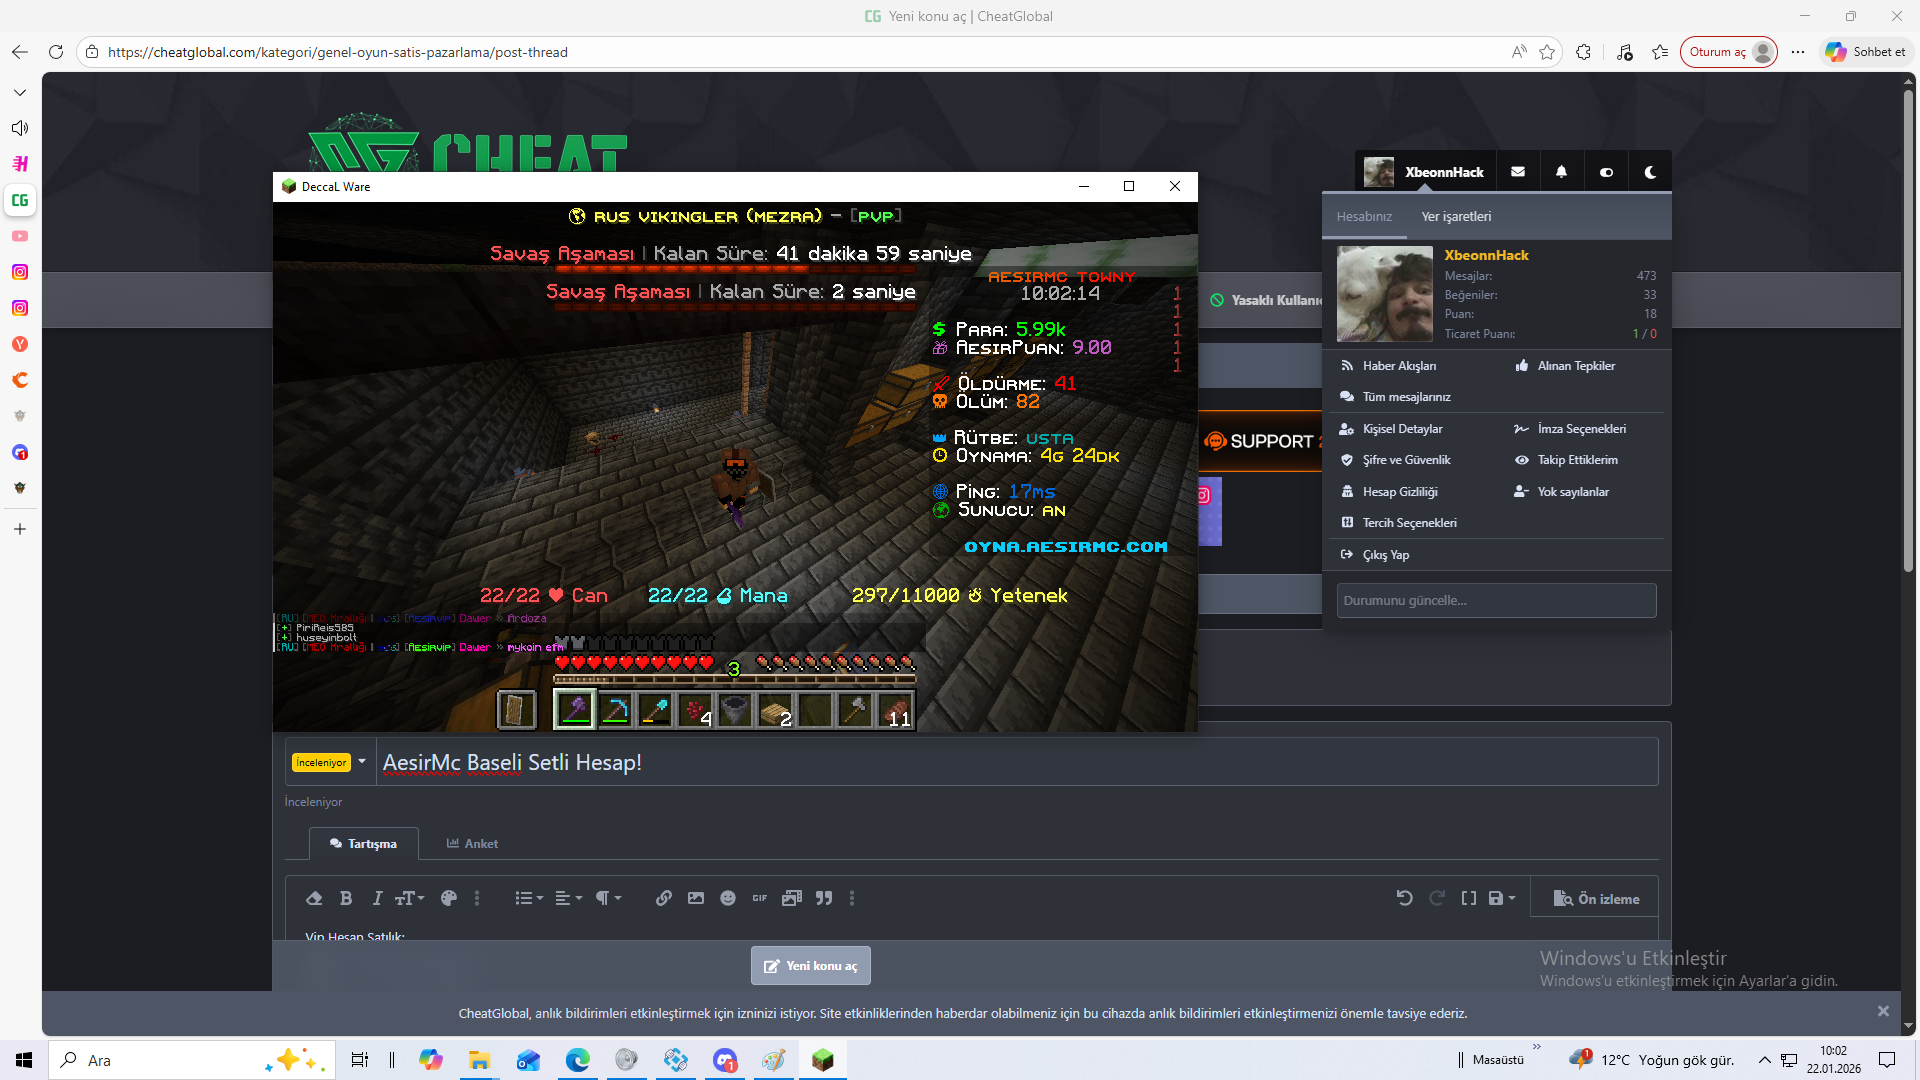Open the Sohbet et Copilot button
This screenshot has height=1080, width=1920.
point(1866,52)
